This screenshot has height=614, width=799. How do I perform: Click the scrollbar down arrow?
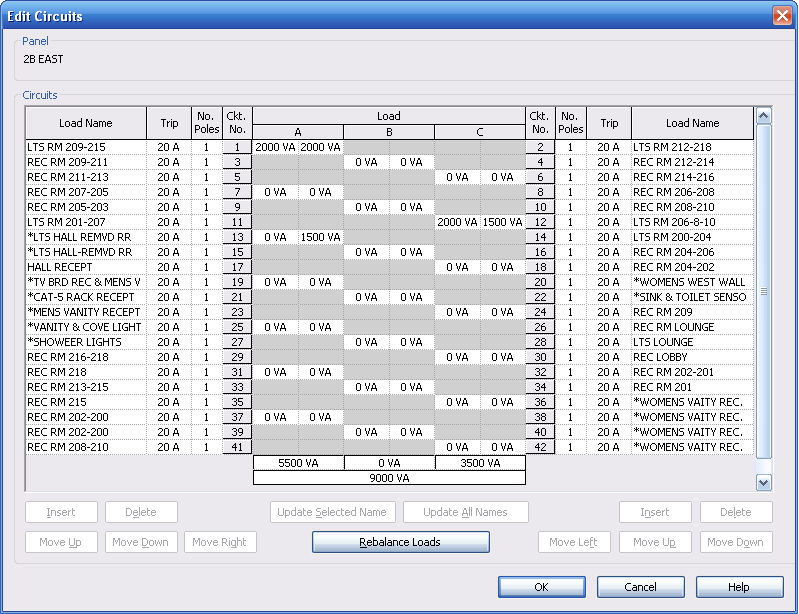coord(763,483)
